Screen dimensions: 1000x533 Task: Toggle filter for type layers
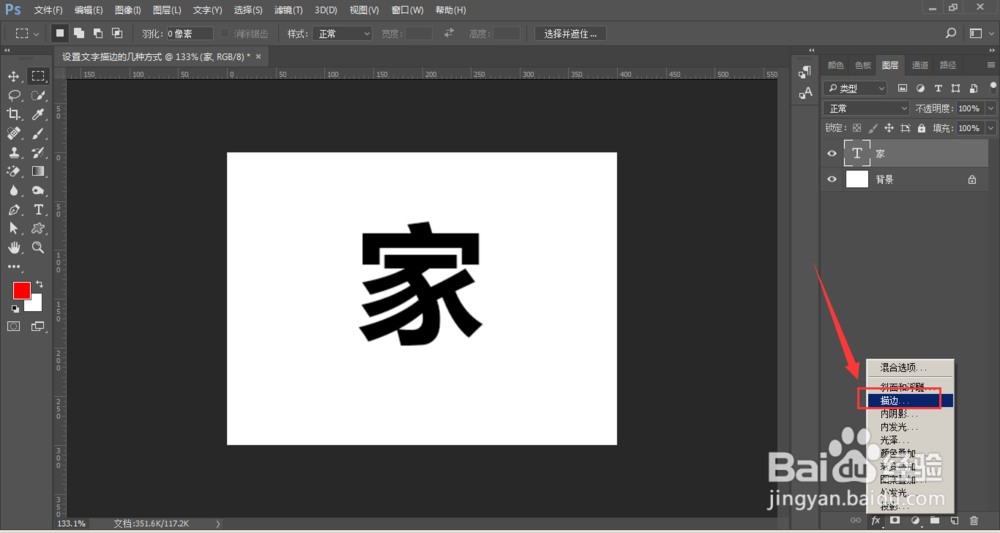[x=938, y=88]
